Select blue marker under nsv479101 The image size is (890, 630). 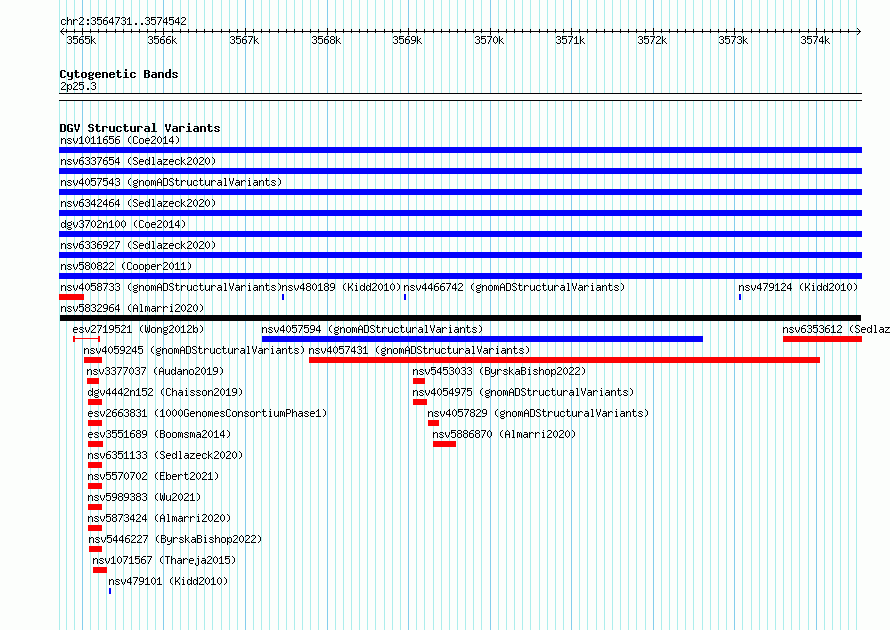click(110, 591)
